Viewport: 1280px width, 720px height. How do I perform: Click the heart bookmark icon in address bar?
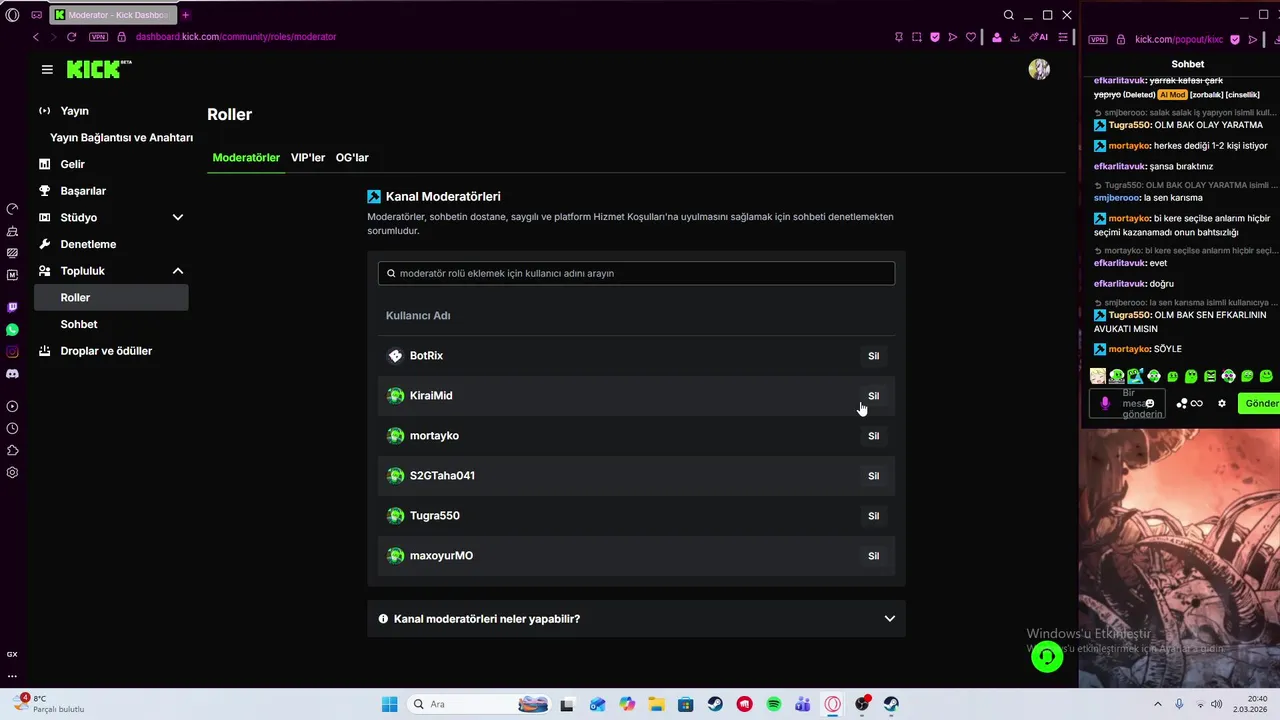tap(970, 37)
